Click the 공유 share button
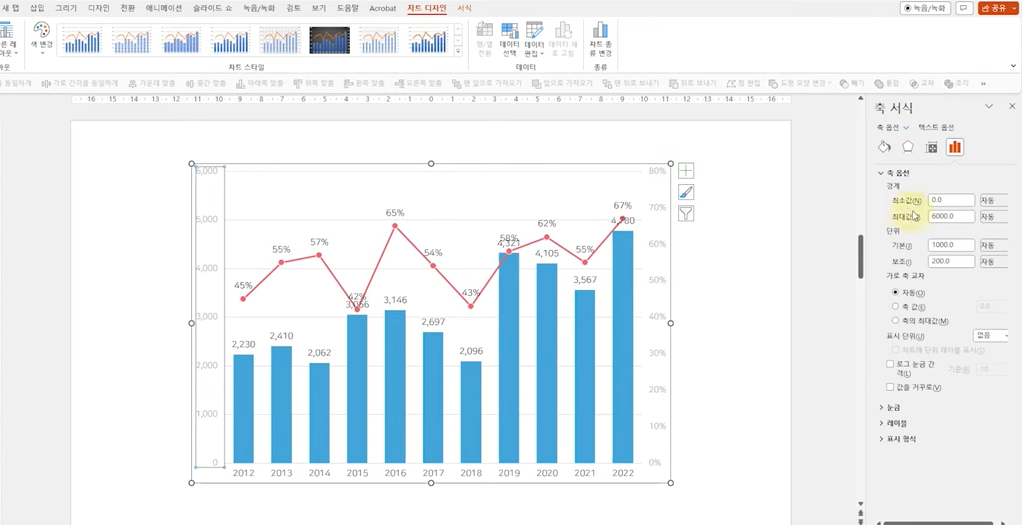 click(x=998, y=8)
